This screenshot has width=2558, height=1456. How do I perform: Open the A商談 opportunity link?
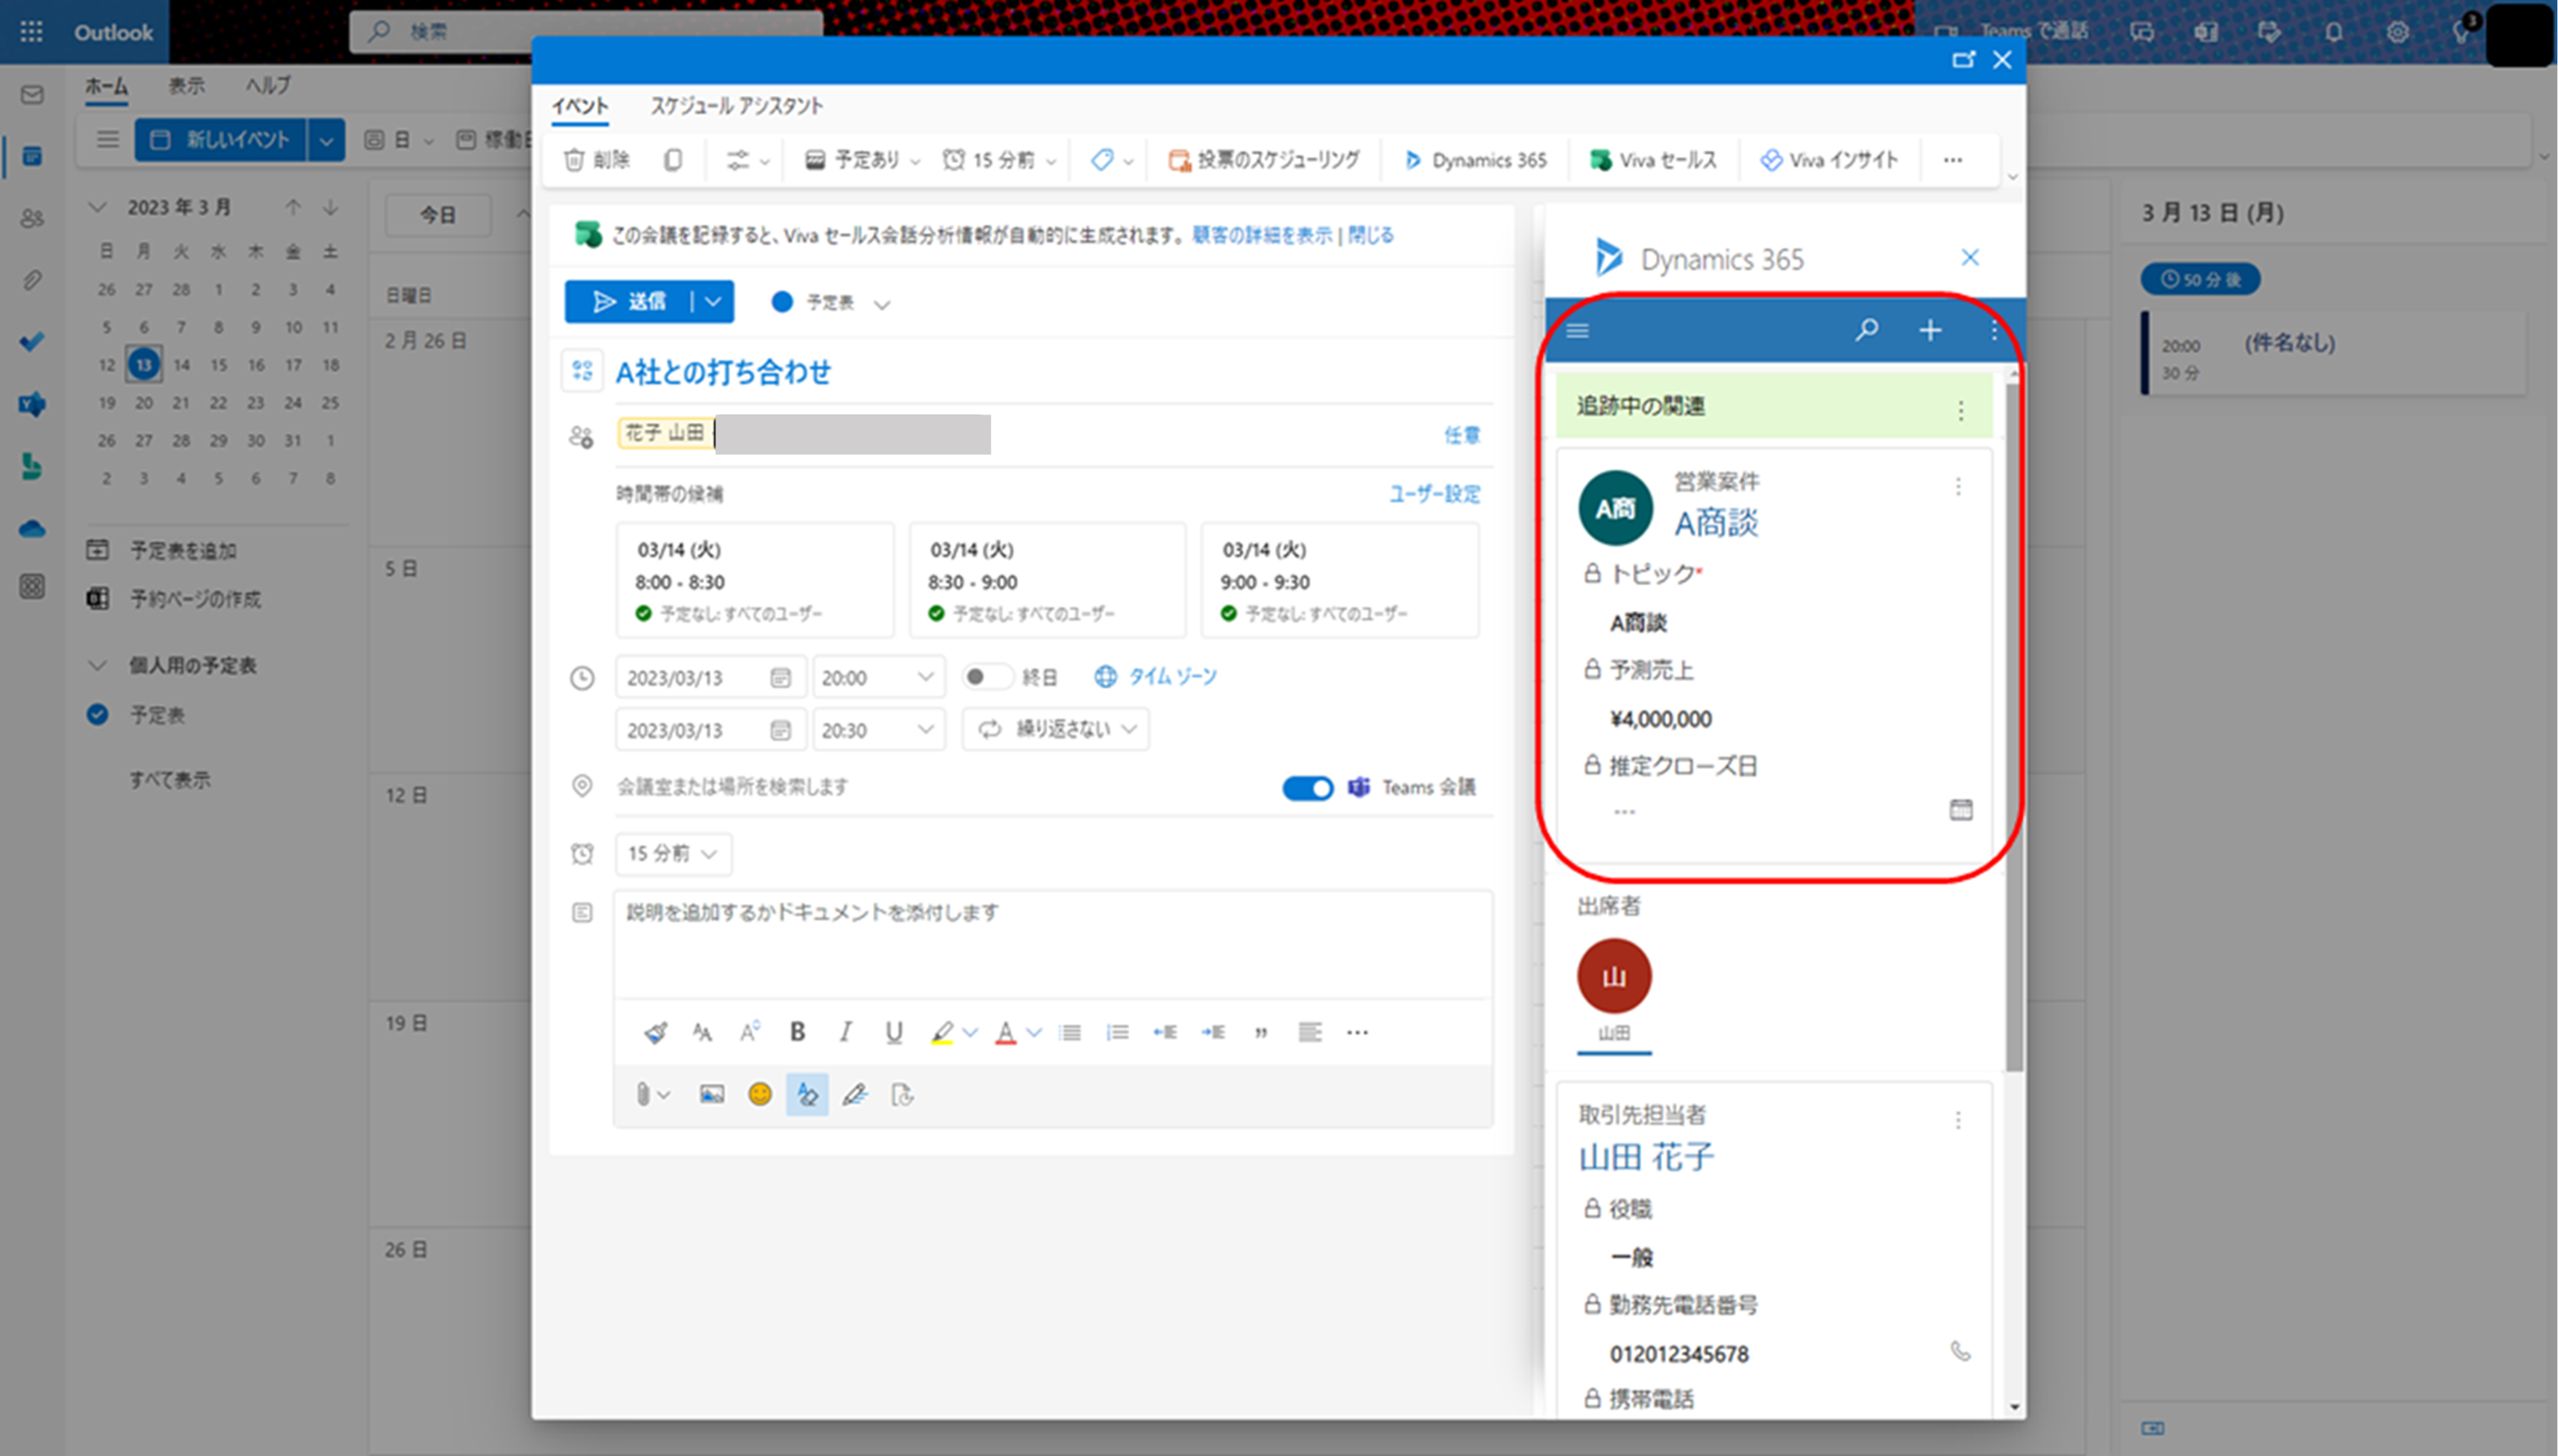coord(1716,522)
